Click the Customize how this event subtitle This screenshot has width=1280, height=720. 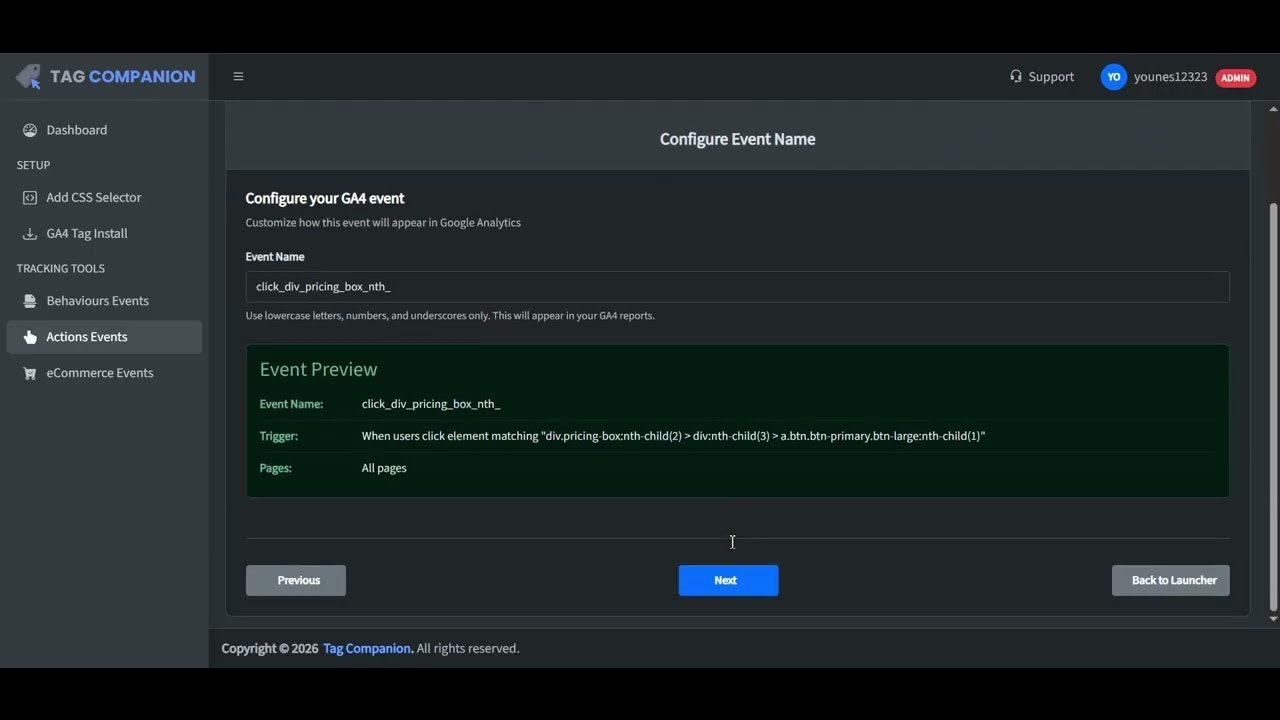click(383, 222)
